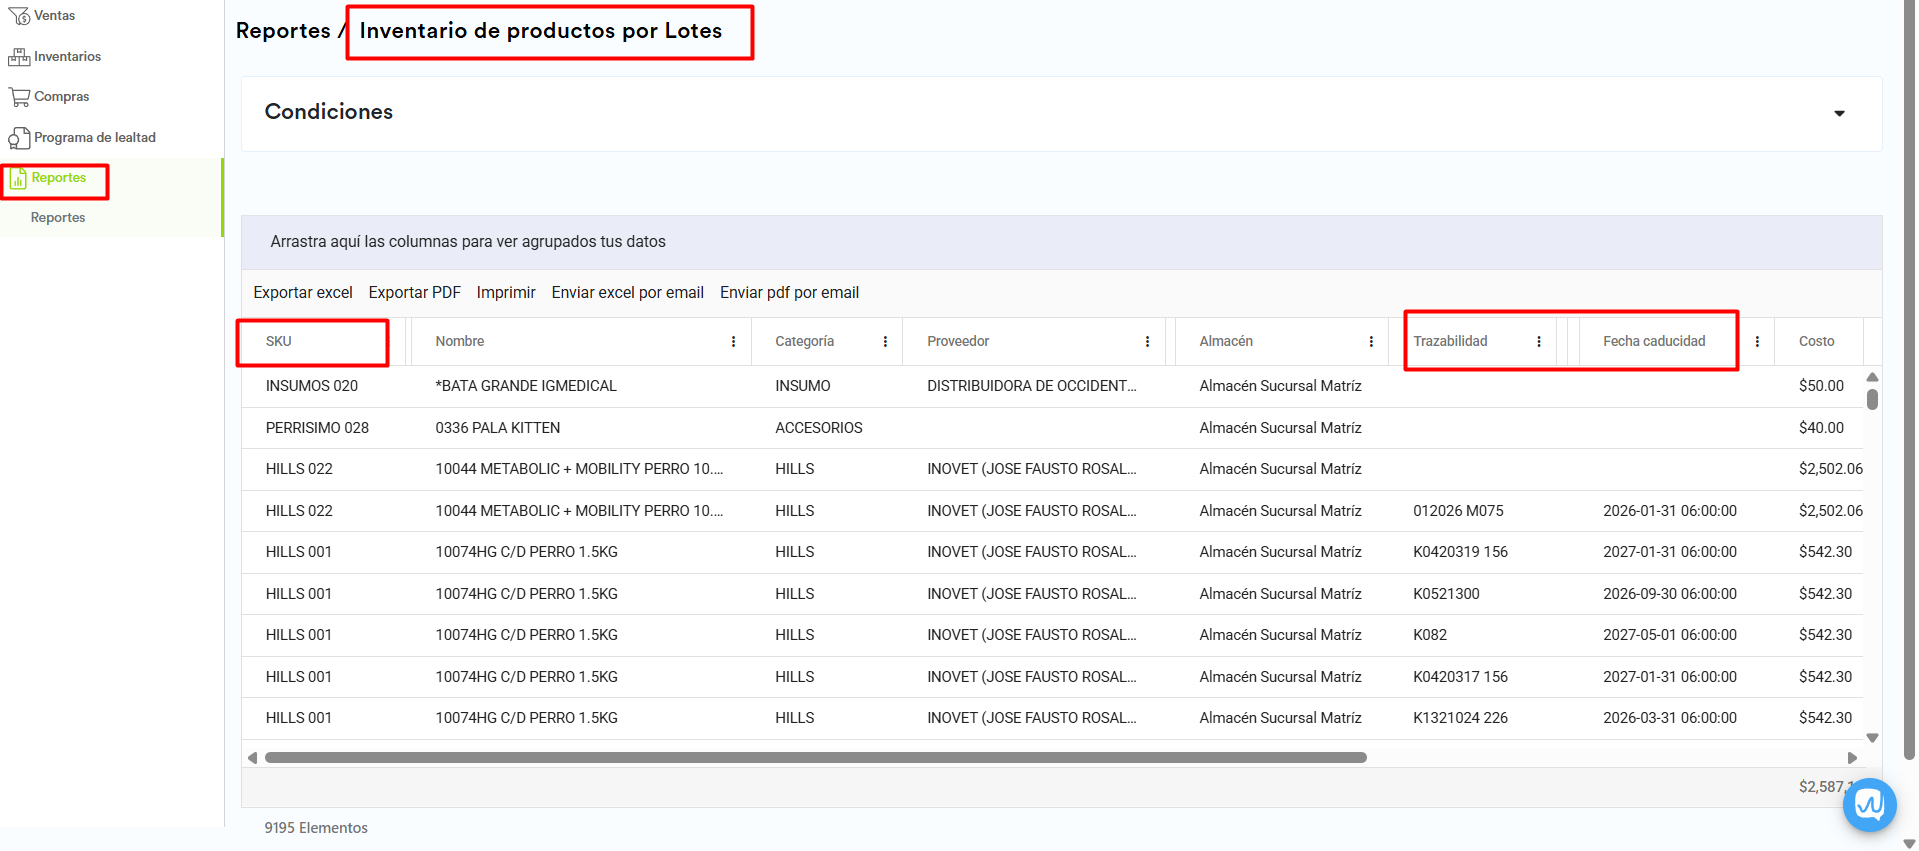Click the Compras shopping cart icon
This screenshot has height=851, width=1919.
[x=19, y=97]
